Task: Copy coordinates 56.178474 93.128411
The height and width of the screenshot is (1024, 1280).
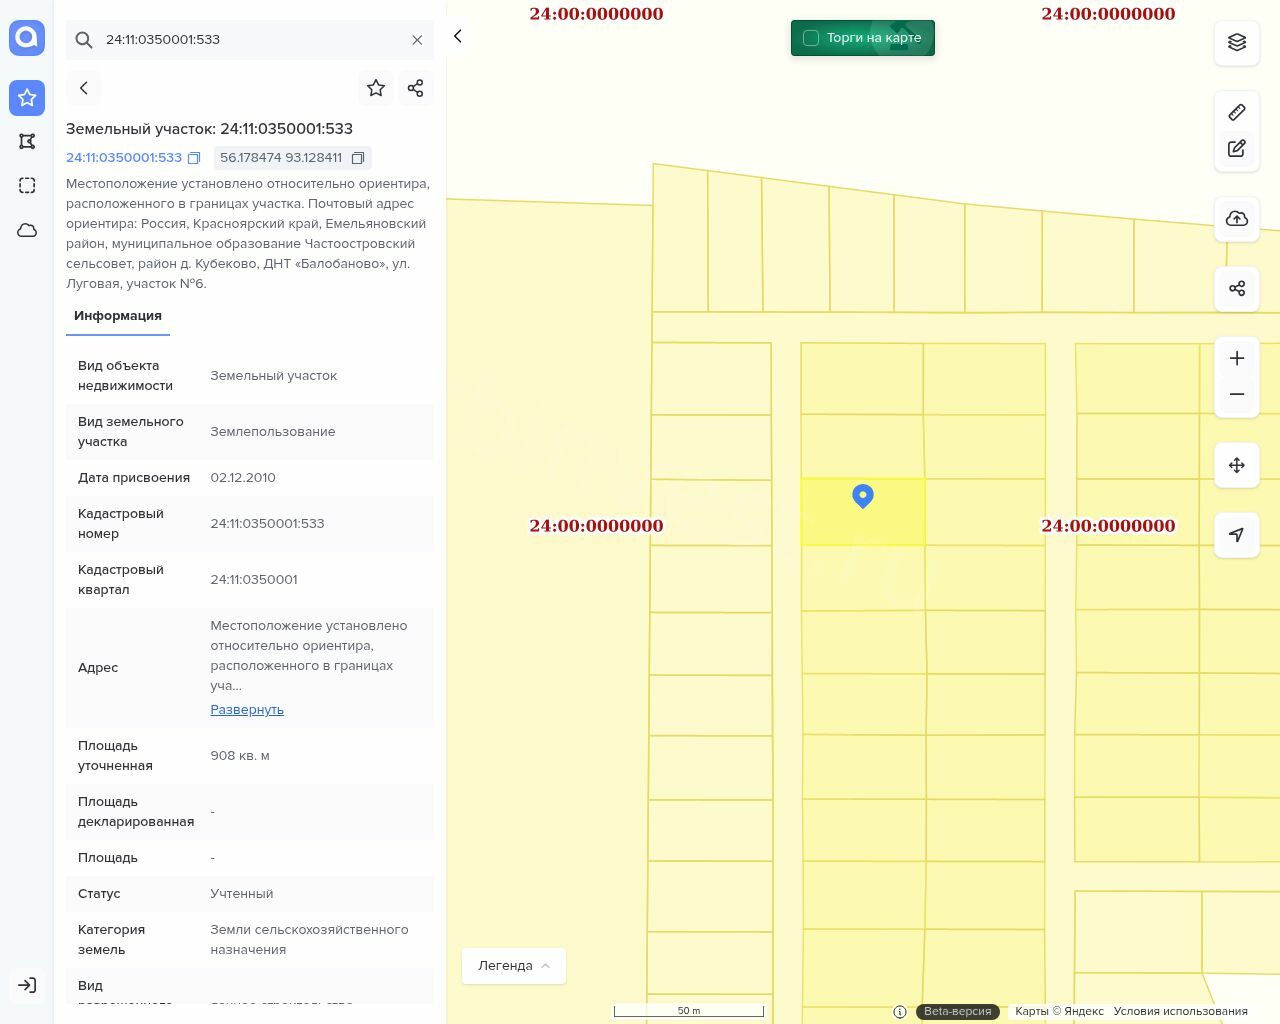Action: [358, 158]
